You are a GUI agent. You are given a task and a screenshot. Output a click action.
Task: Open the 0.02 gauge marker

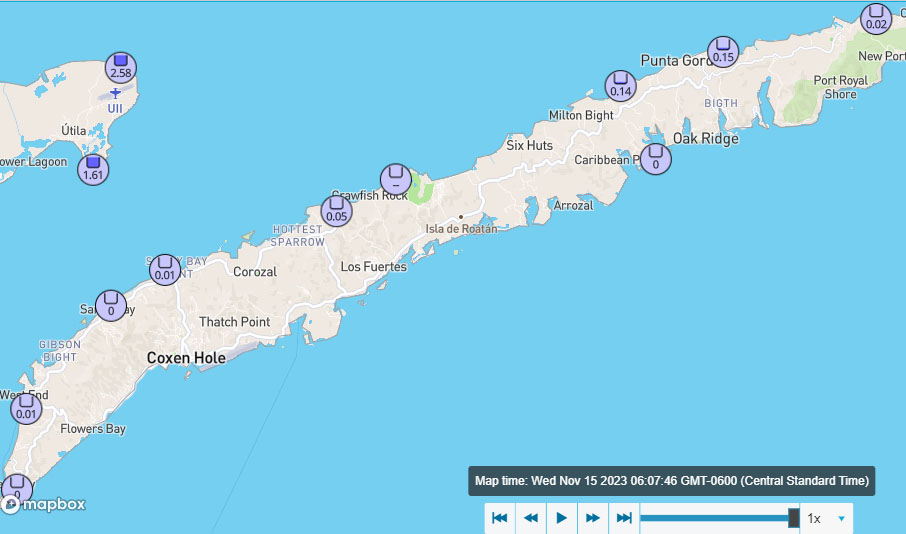[x=876, y=19]
